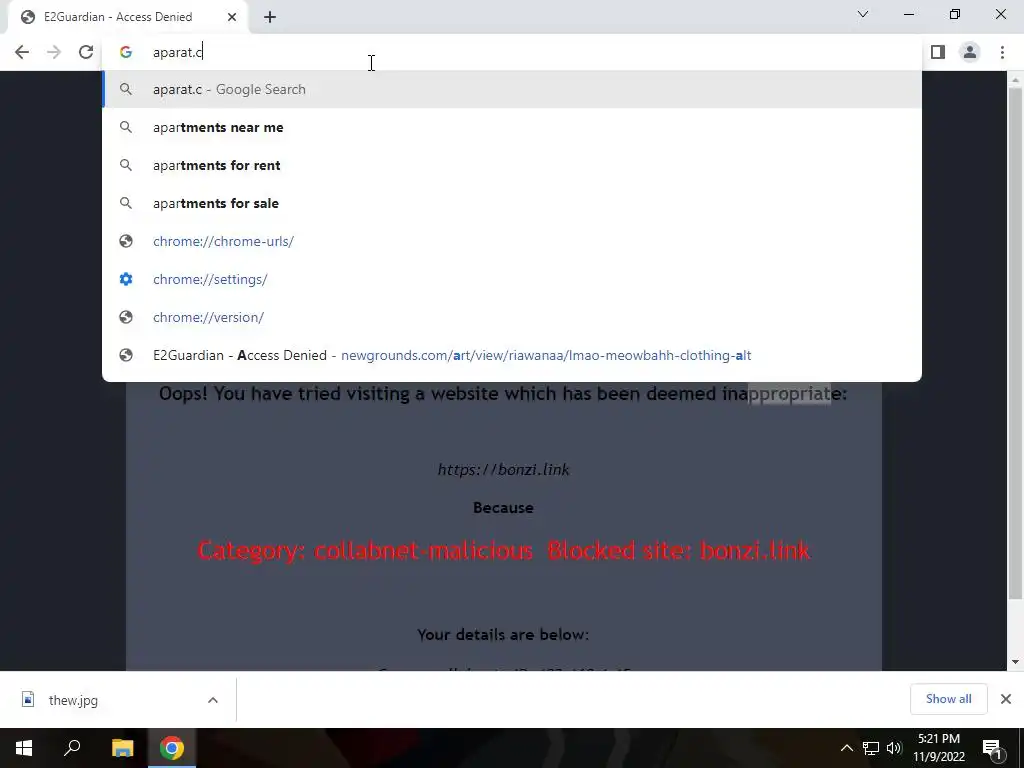1024x768 pixels.
Task: Expand the thew.jpg download options chevron
Action: [213, 700]
